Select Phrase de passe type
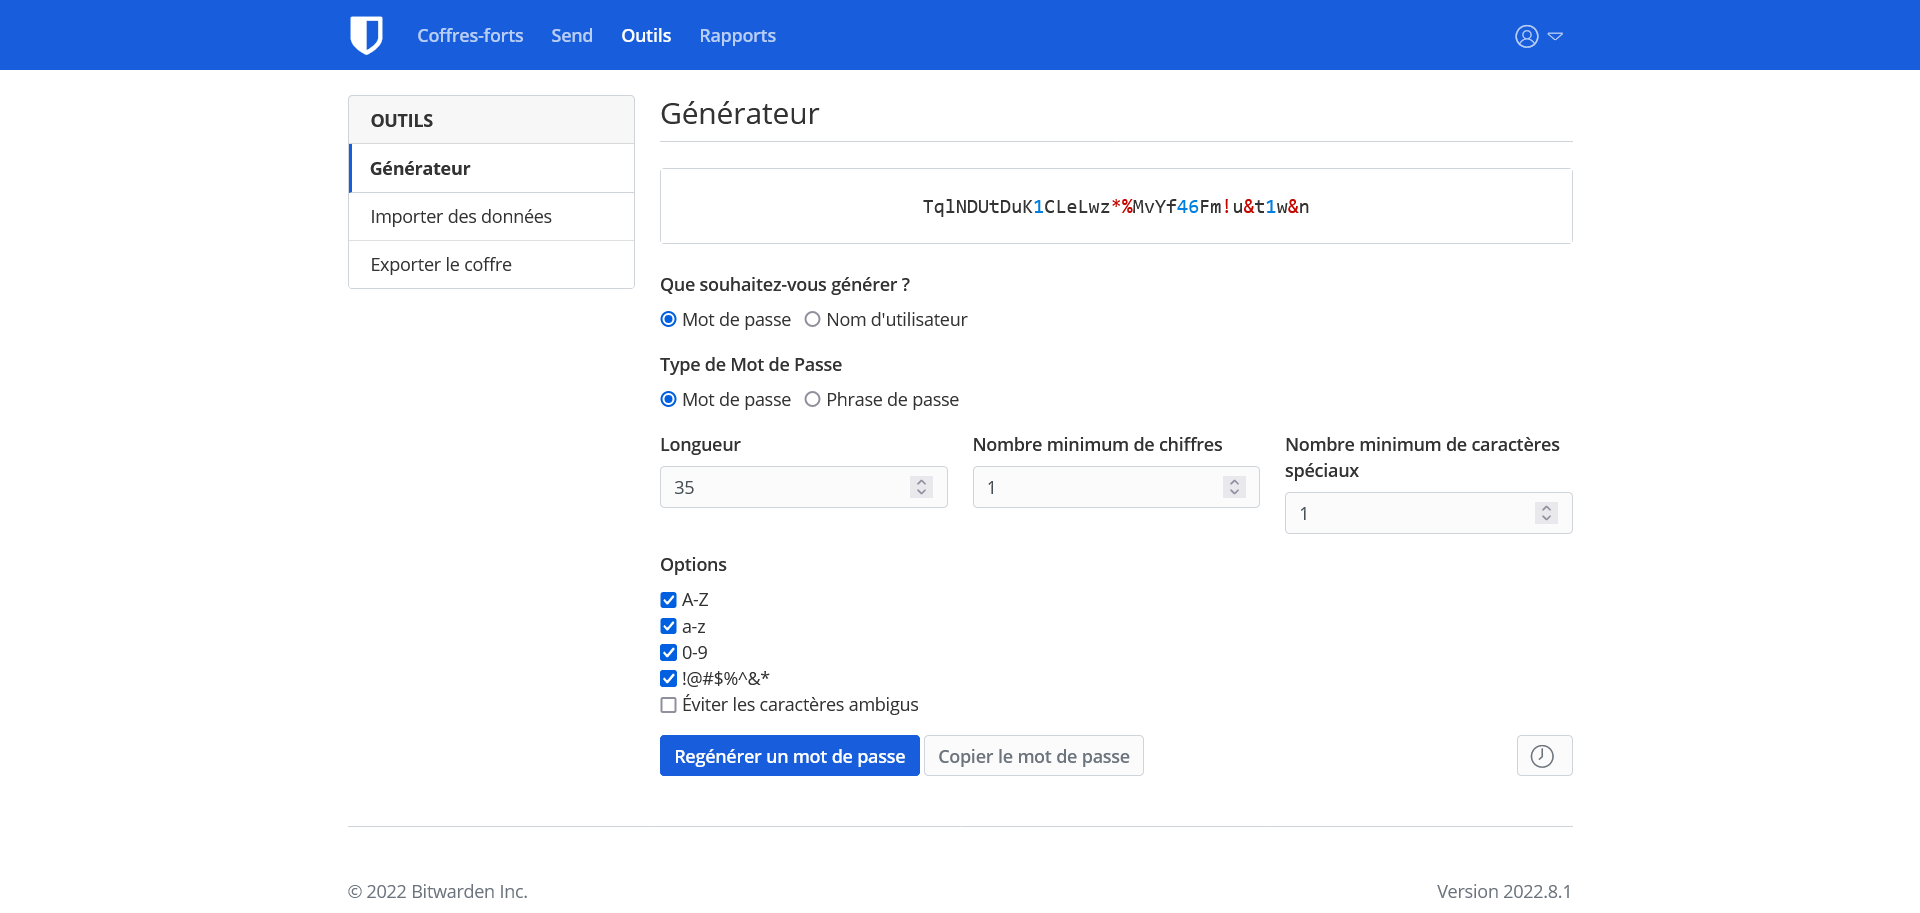1920x913 pixels. pos(813,400)
